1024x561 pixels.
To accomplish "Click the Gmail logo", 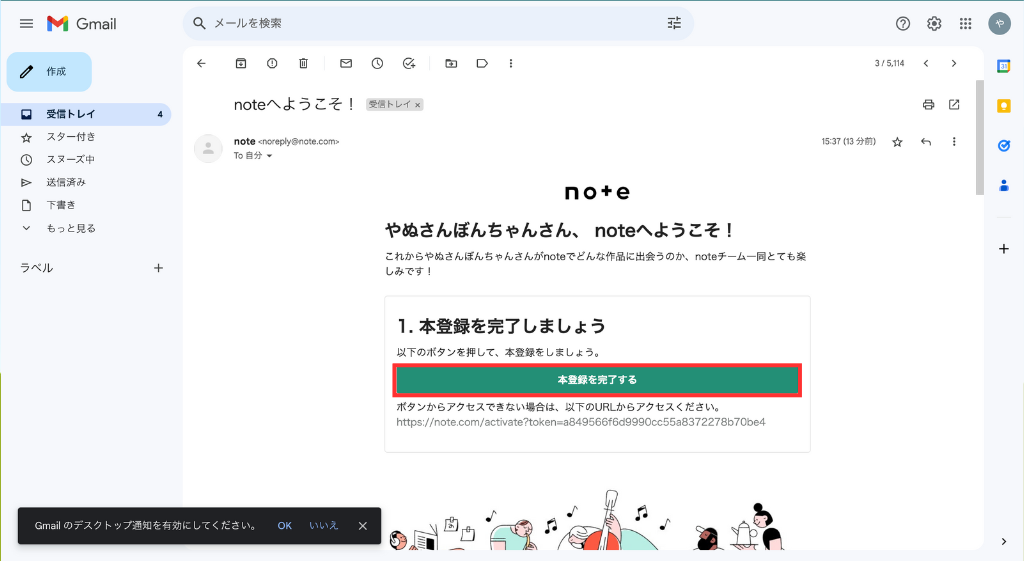I will pyautogui.click(x=82, y=24).
